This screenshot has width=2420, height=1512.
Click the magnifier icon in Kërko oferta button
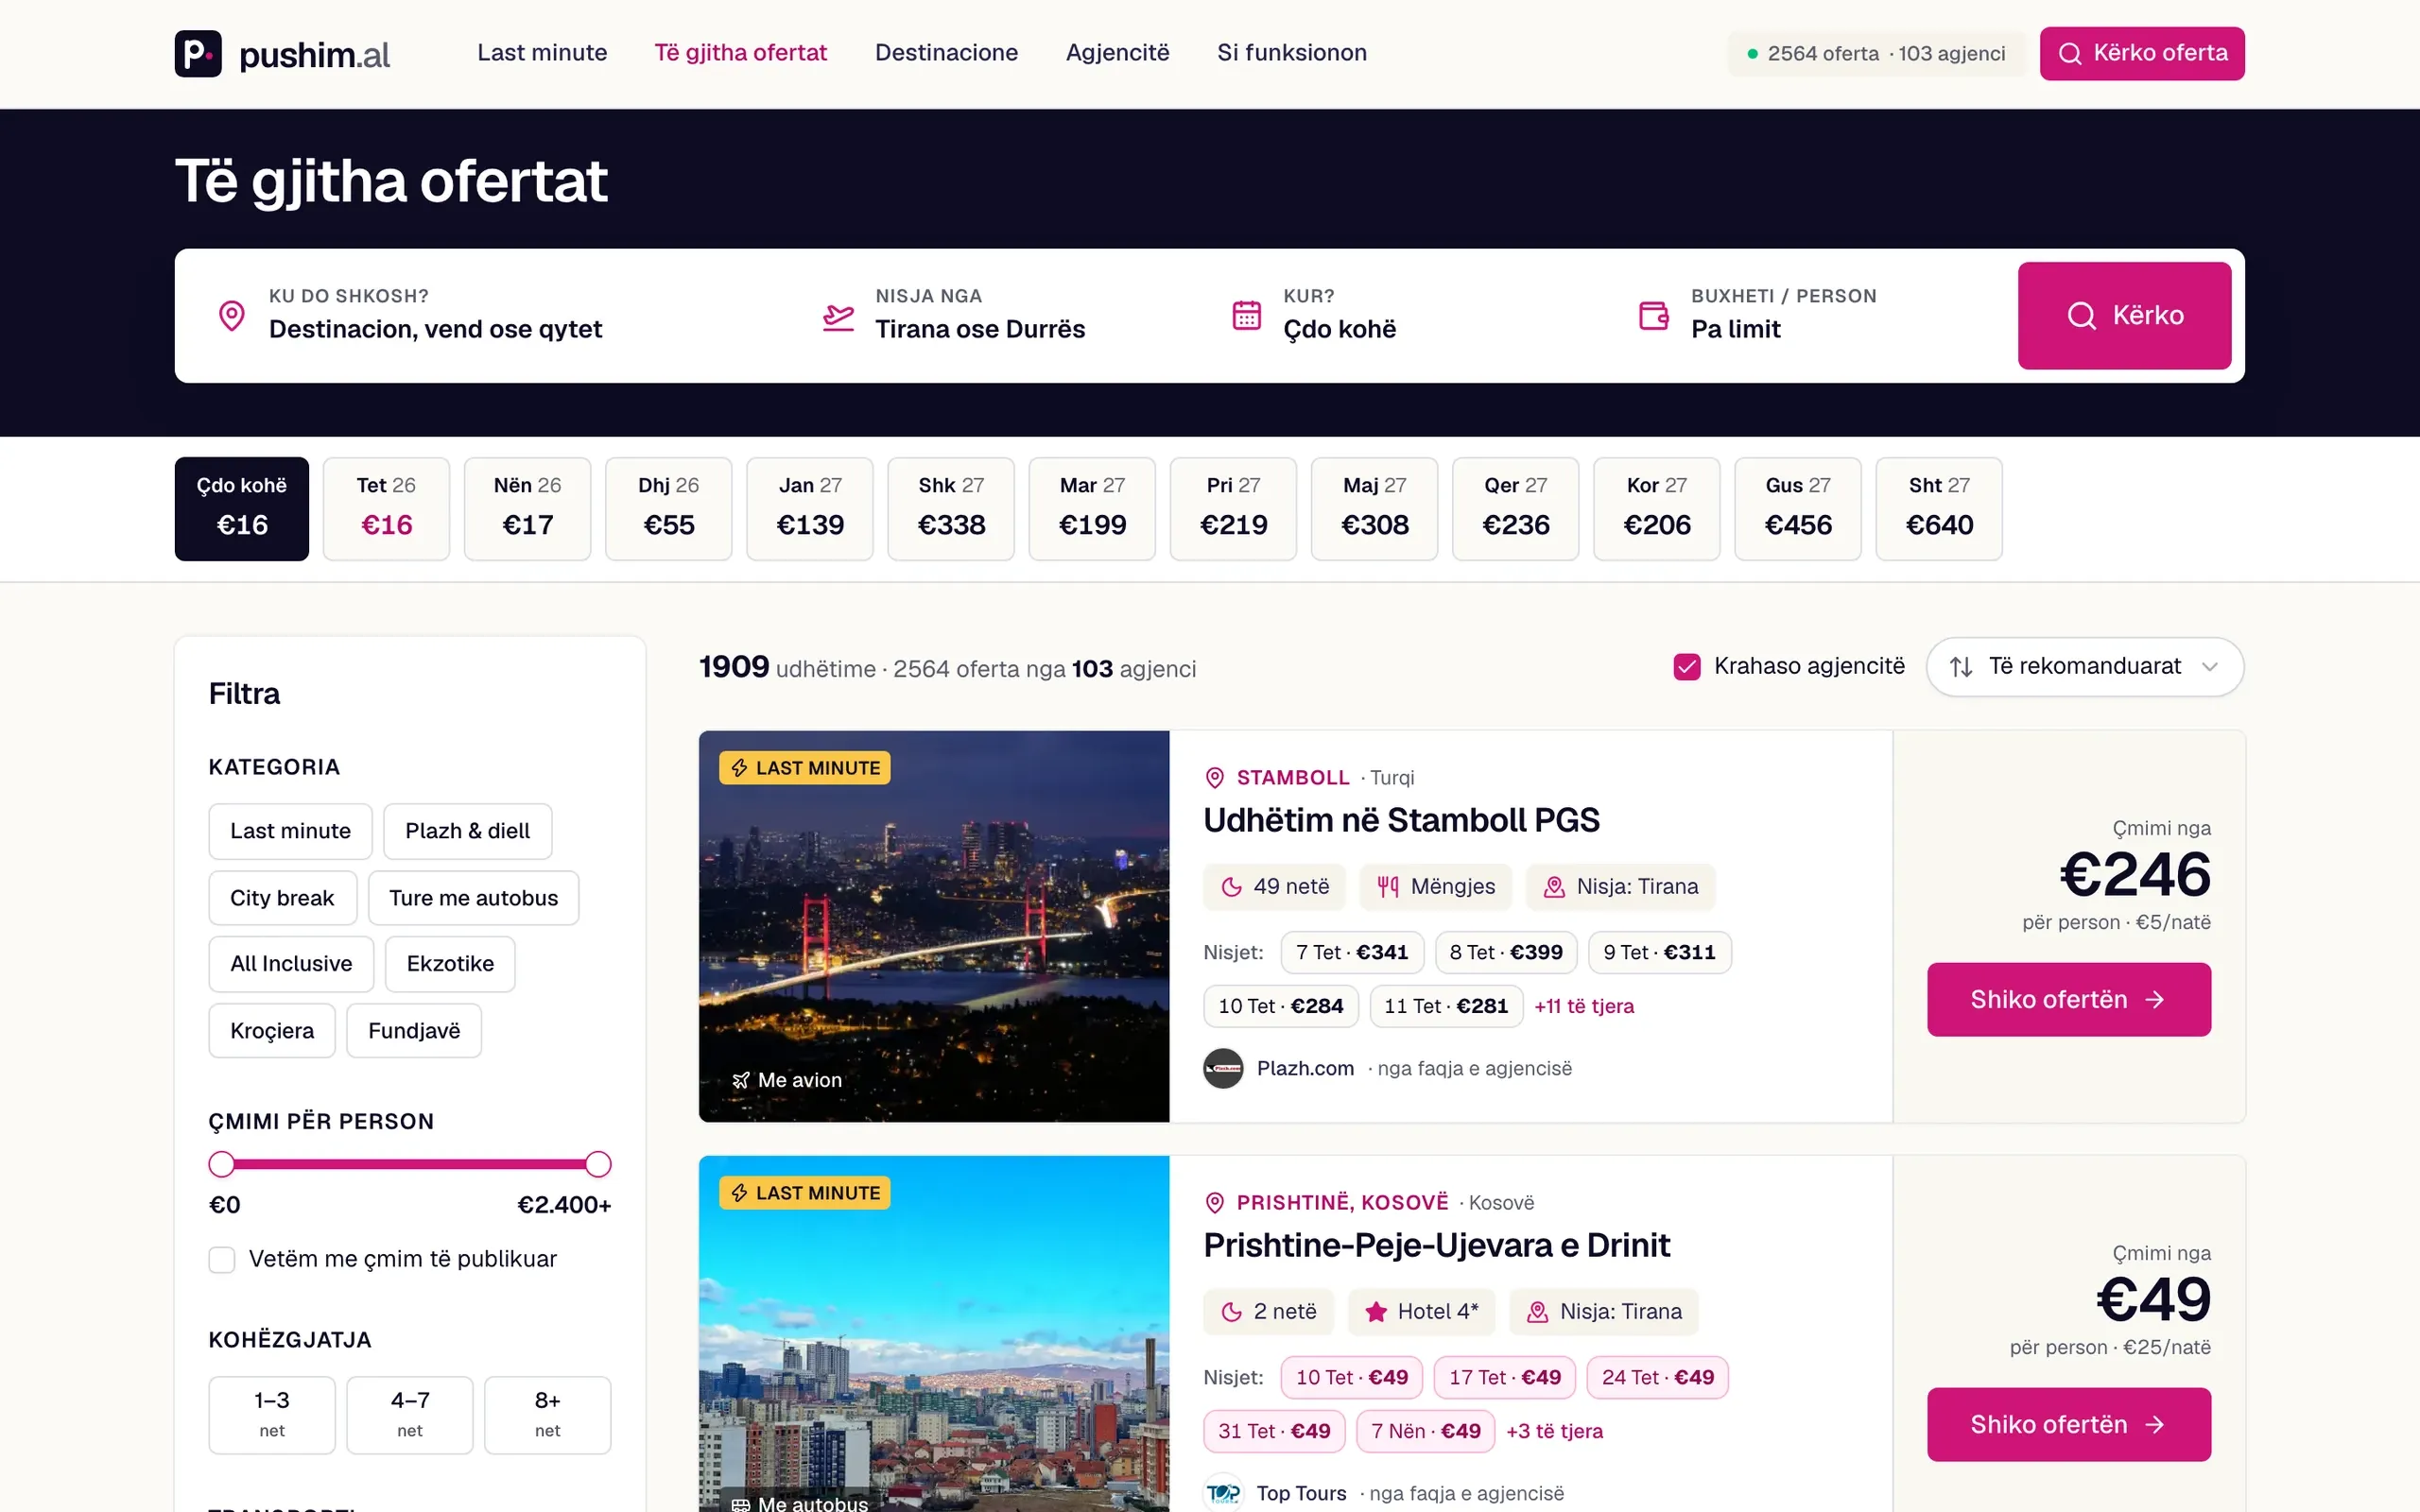2070,54
